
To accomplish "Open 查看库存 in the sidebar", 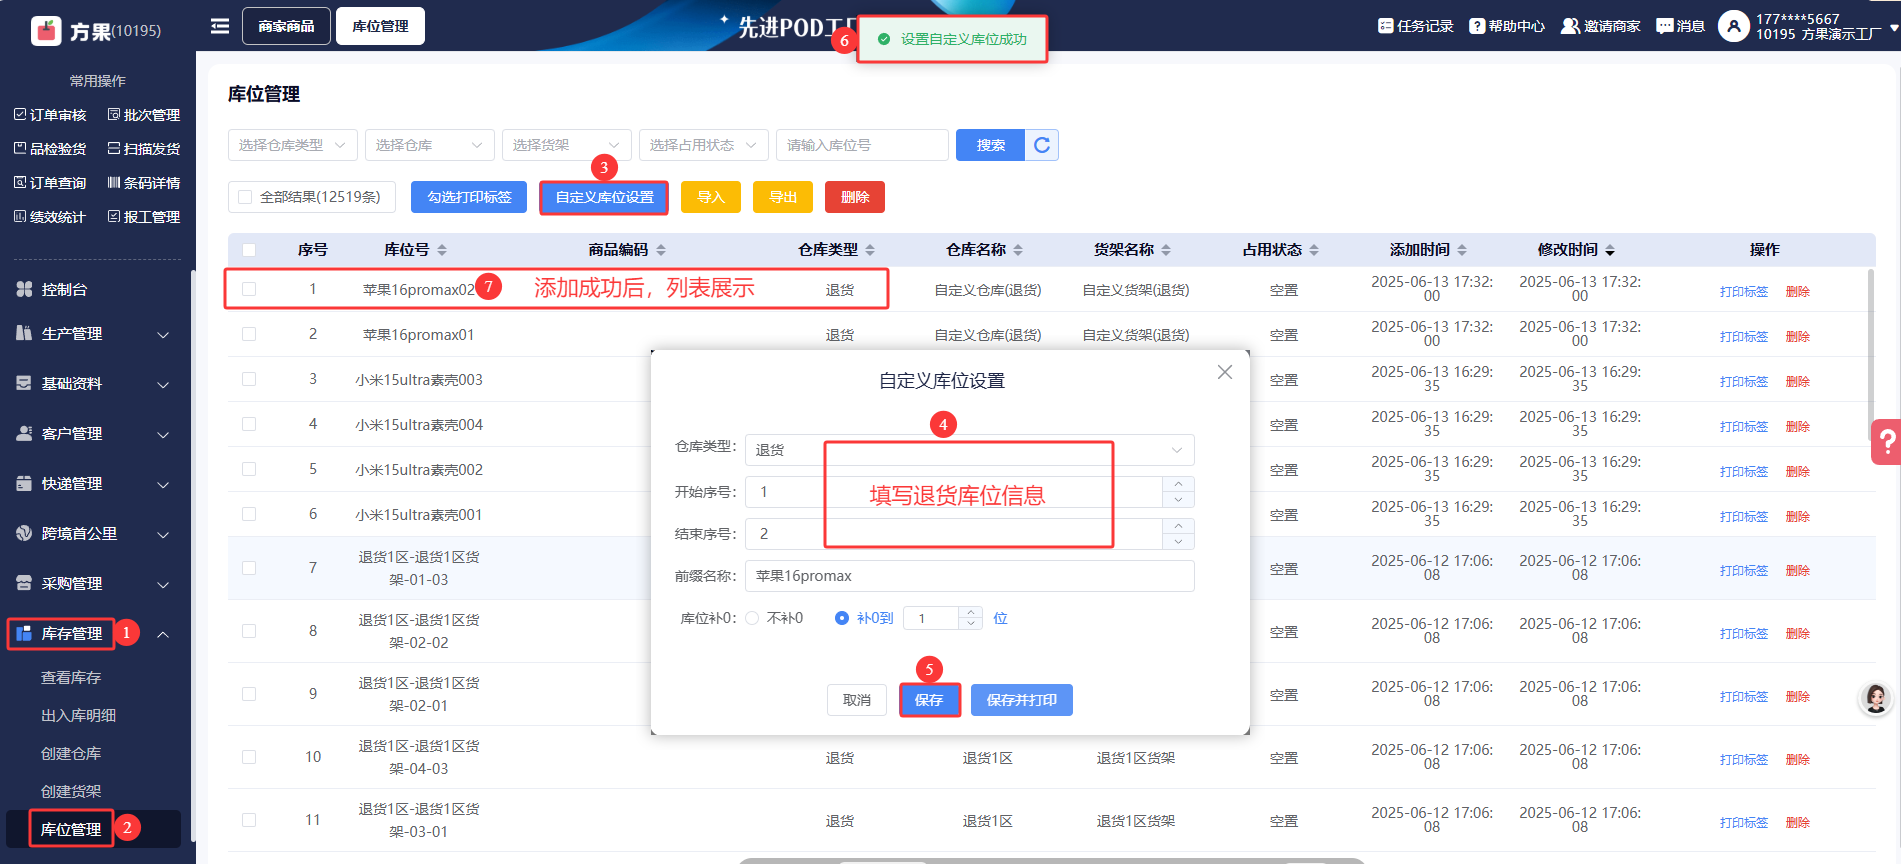I will 71,678.
